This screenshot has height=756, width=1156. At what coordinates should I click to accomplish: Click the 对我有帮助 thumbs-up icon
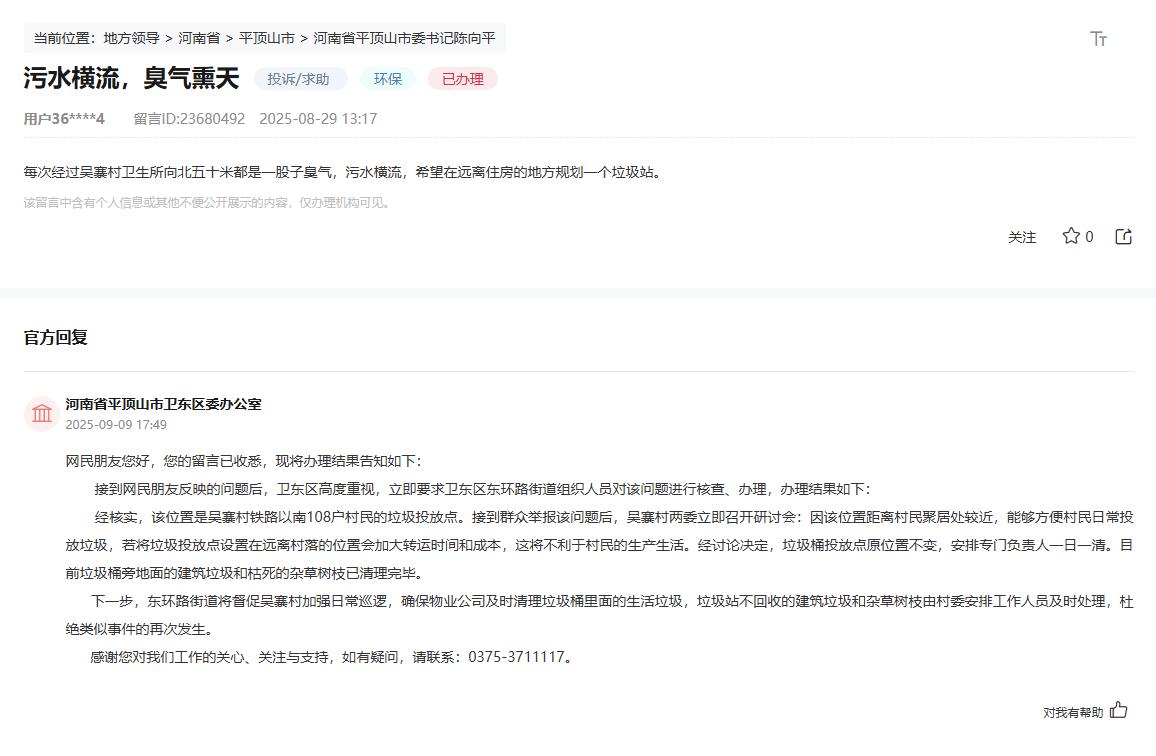tap(1119, 710)
